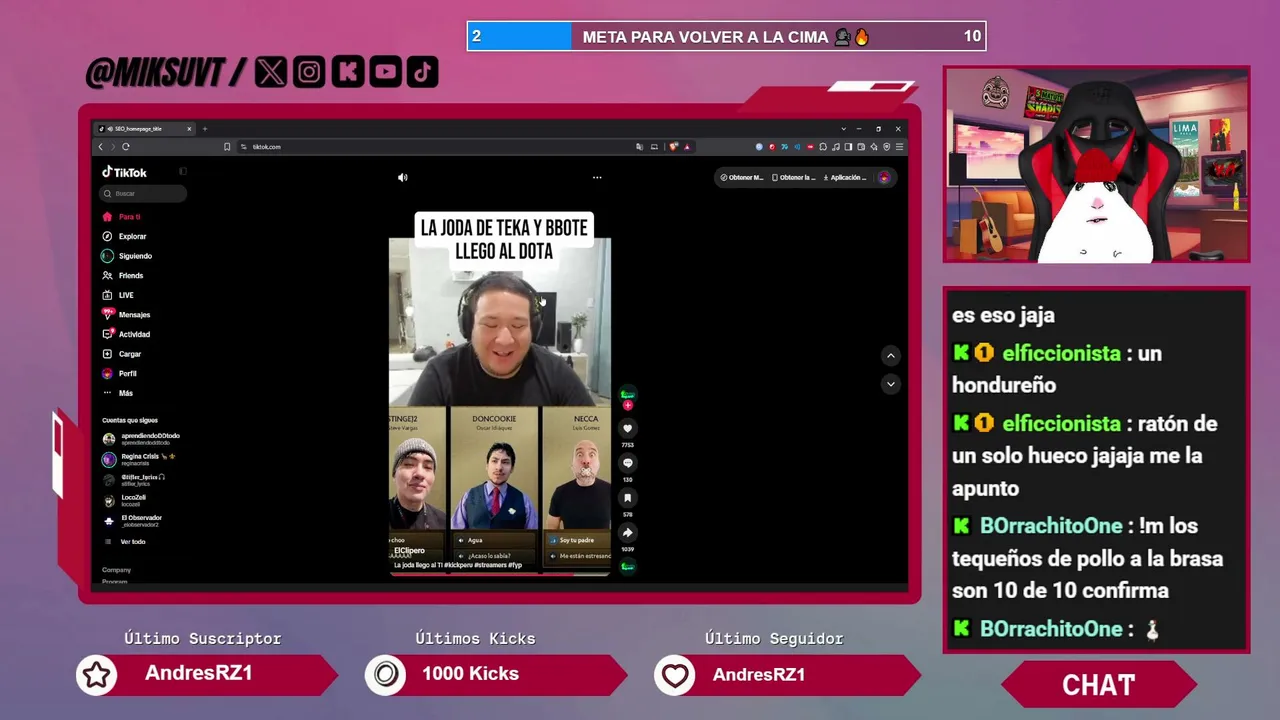Open the TikTok profile avatar at top right
The height and width of the screenshot is (720, 1280).
point(884,177)
